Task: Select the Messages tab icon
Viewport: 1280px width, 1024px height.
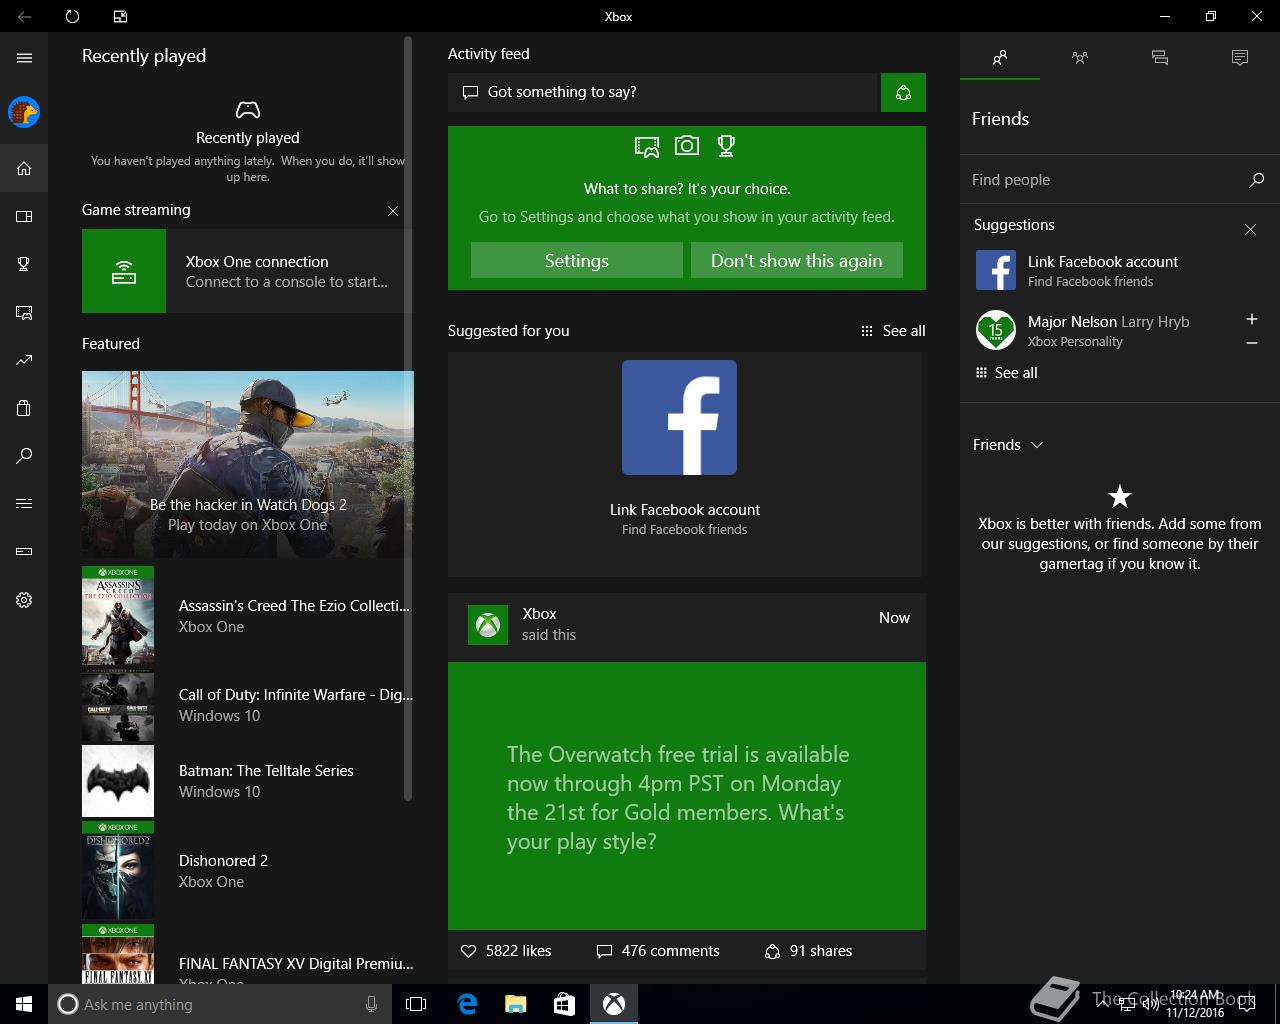Action: [x=1160, y=58]
